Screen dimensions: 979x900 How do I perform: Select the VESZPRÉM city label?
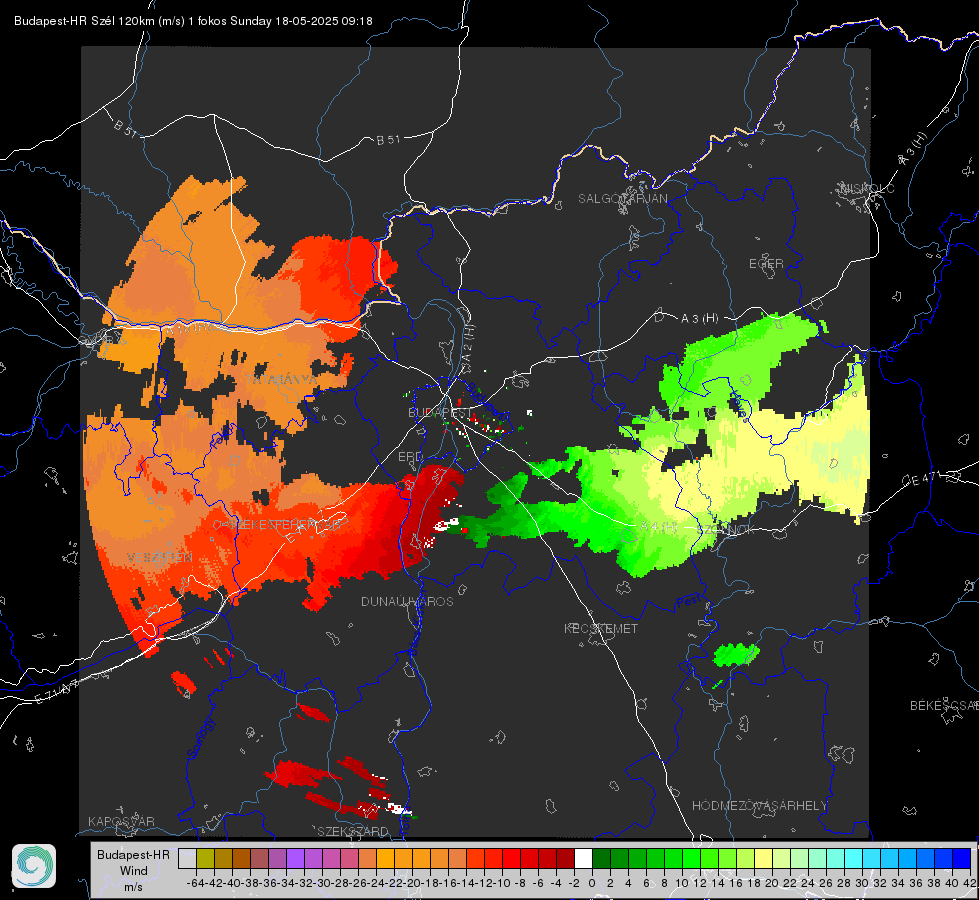(160, 557)
